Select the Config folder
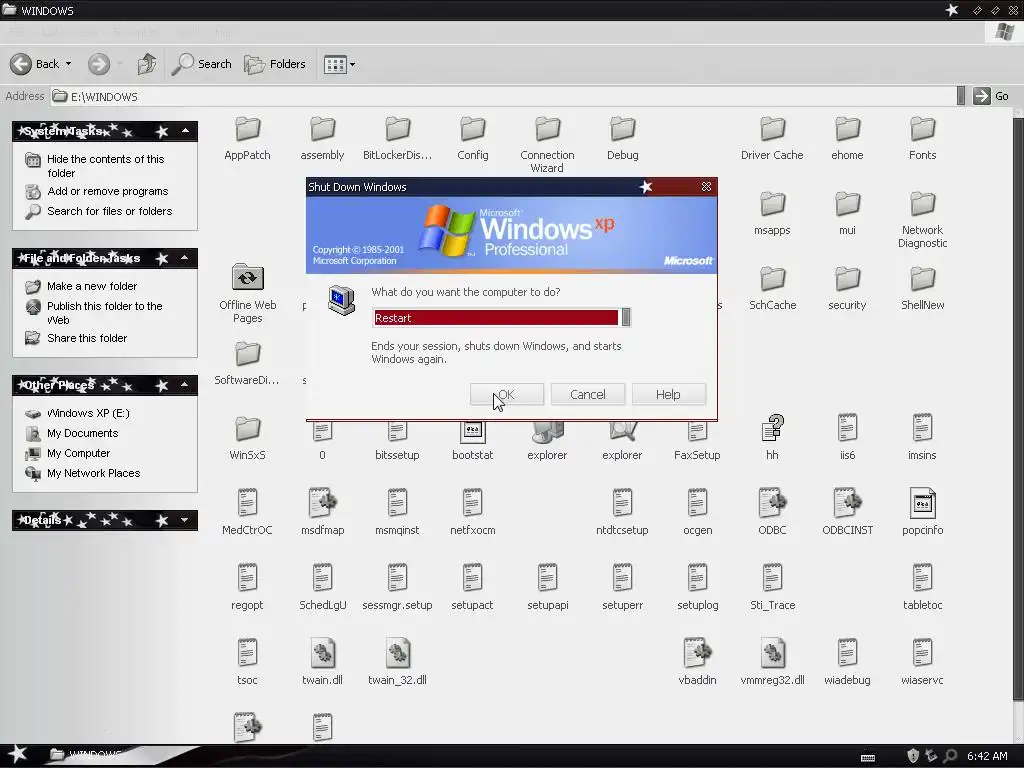 pos(473,138)
